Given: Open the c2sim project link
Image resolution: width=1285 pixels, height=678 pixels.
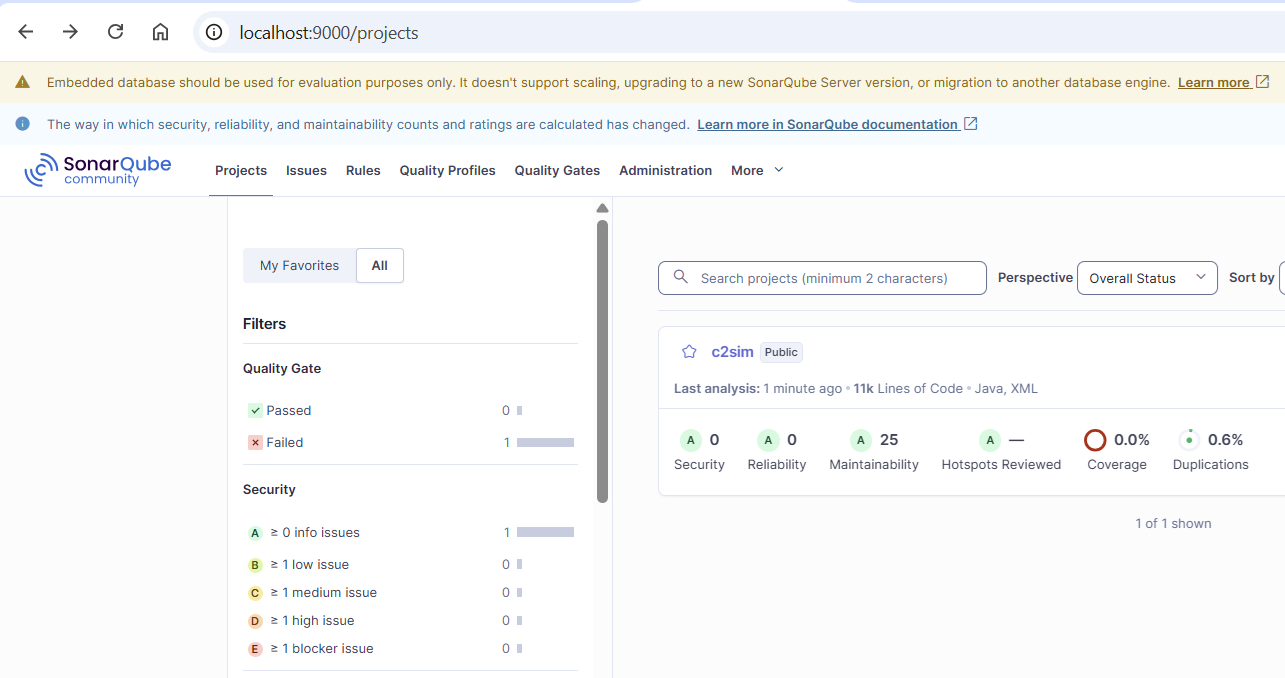Looking at the screenshot, I should coord(732,352).
